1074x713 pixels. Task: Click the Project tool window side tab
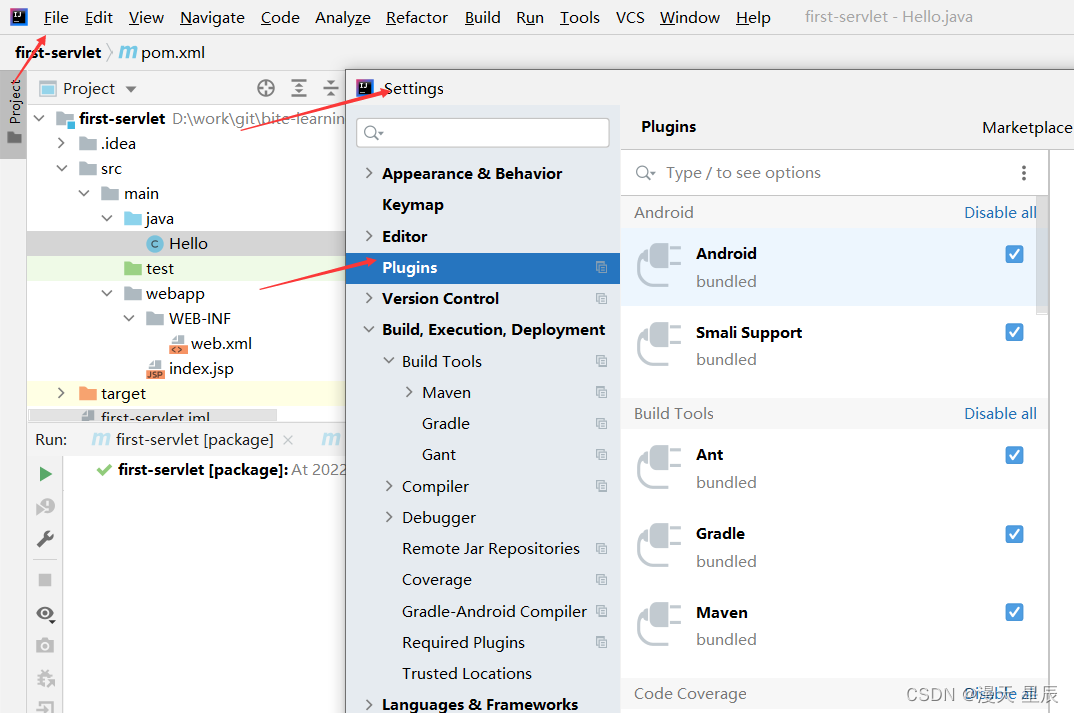point(14,114)
